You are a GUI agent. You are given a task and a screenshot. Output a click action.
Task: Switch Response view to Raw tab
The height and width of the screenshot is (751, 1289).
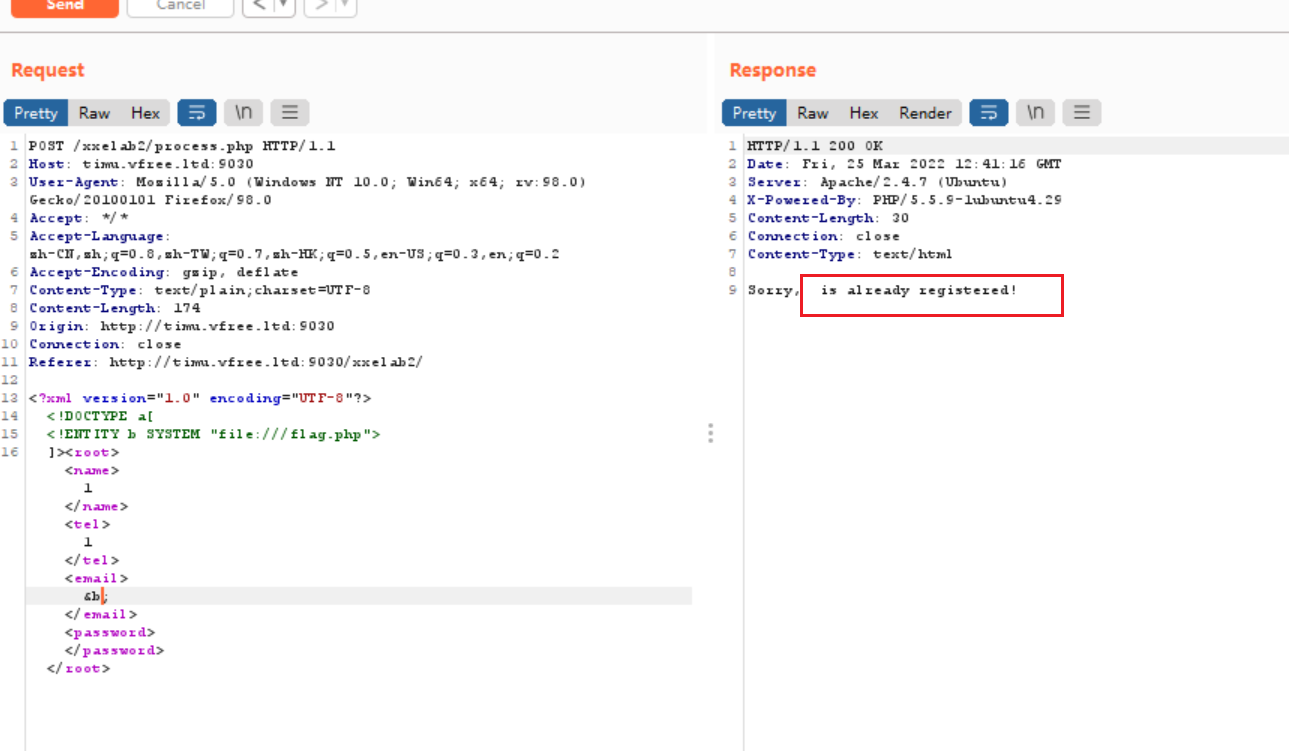(x=813, y=113)
